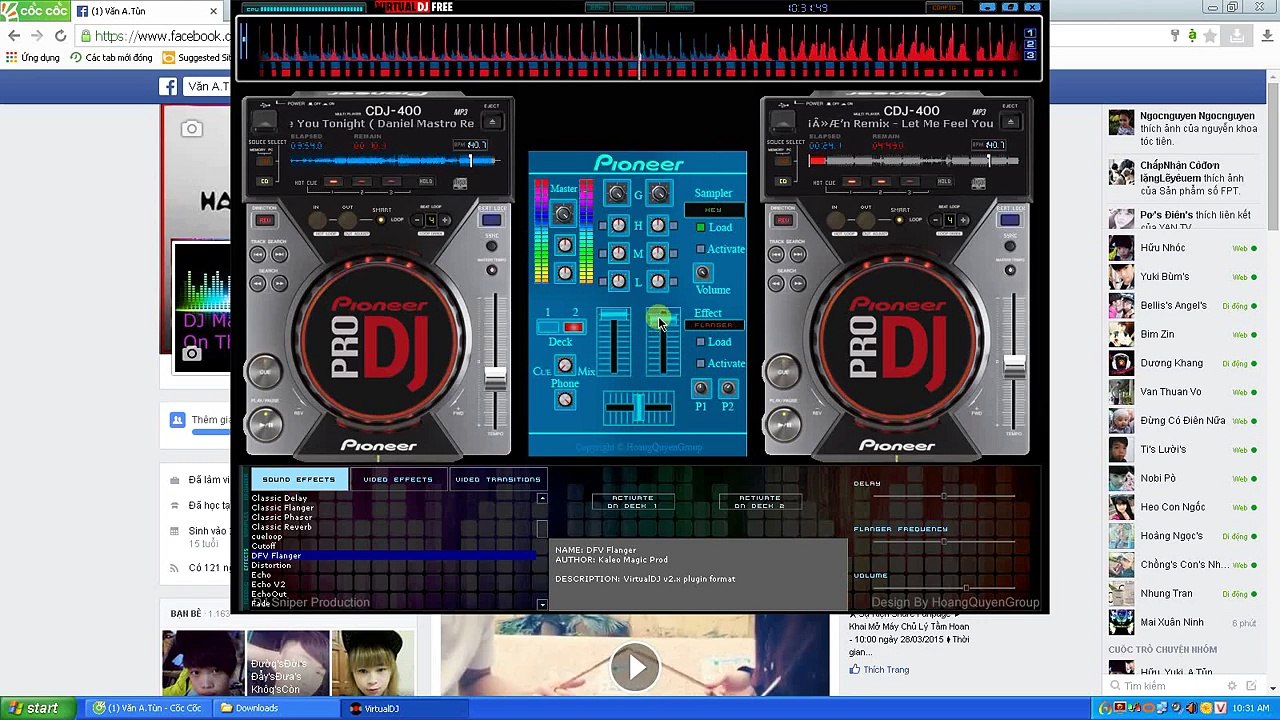Click previous track search on the right deck
This screenshot has height=720, width=1280.
pos(776,254)
